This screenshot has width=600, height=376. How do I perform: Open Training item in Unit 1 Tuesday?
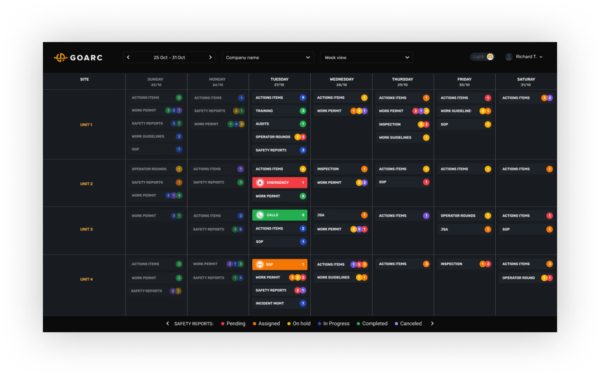pyautogui.click(x=280, y=111)
